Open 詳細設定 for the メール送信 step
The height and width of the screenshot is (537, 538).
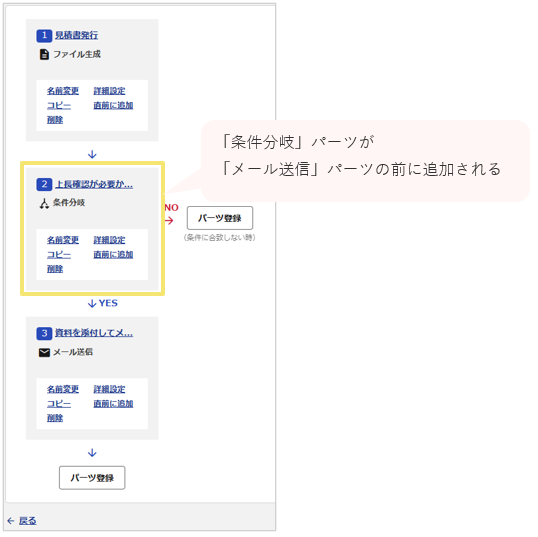[x=109, y=389]
